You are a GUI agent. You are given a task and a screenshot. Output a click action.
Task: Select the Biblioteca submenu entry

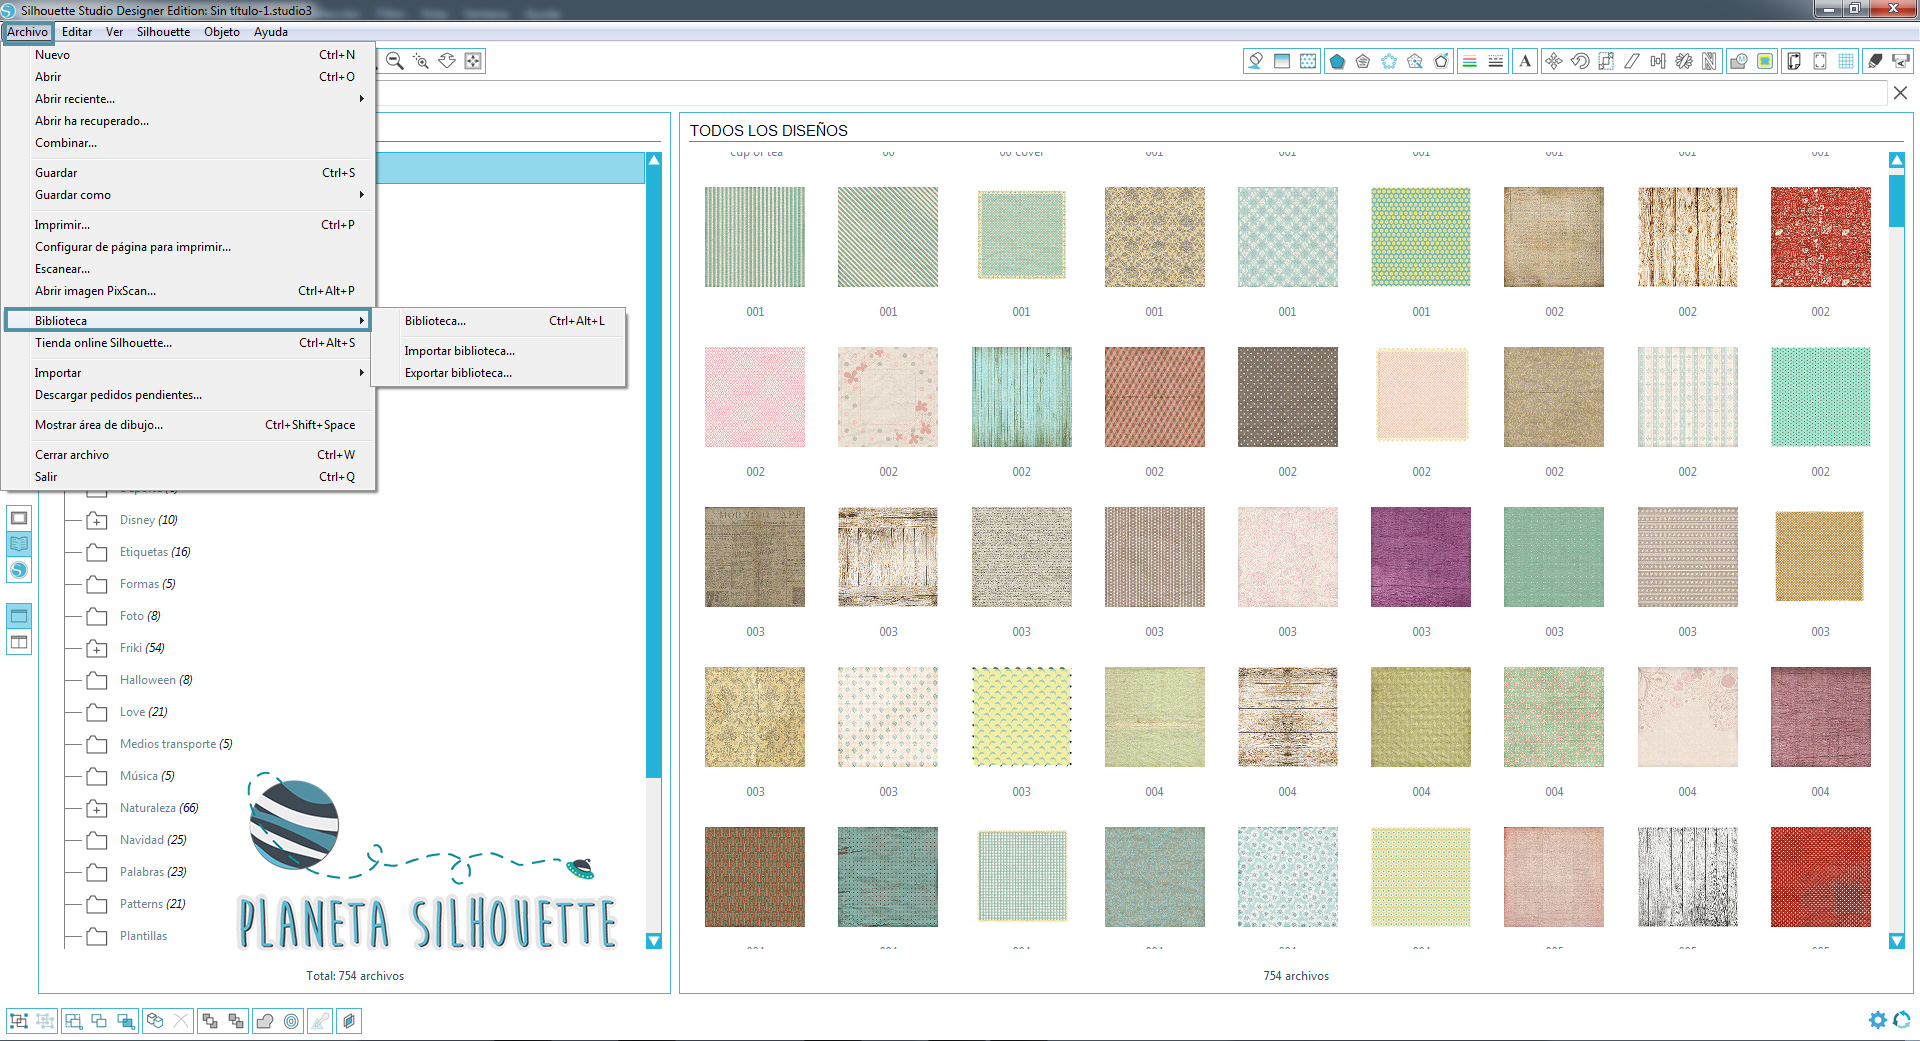pyautogui.click(x=188, y=320)
